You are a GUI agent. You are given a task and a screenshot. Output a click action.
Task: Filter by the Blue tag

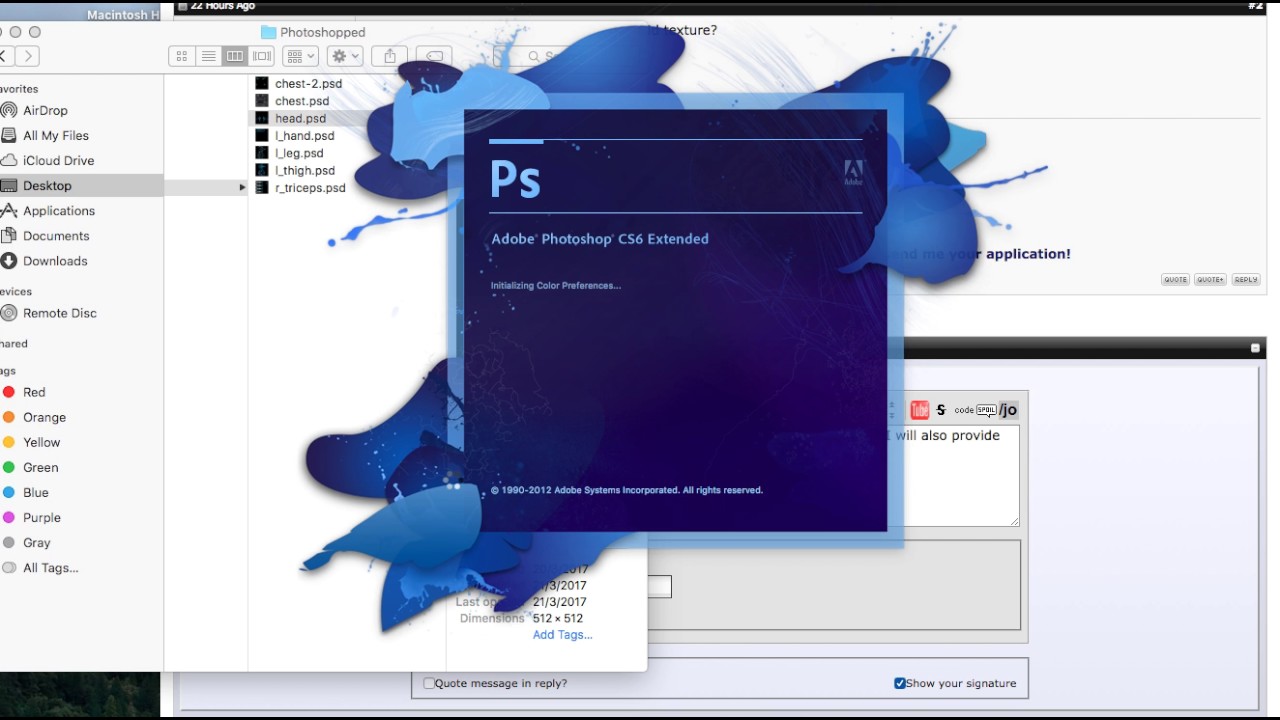click(35, 493)
